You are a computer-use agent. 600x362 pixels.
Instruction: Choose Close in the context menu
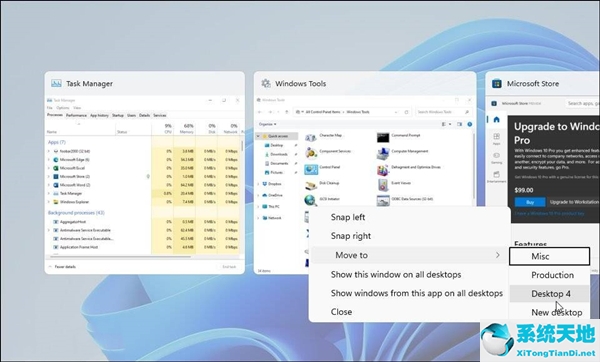pos(341,312)
